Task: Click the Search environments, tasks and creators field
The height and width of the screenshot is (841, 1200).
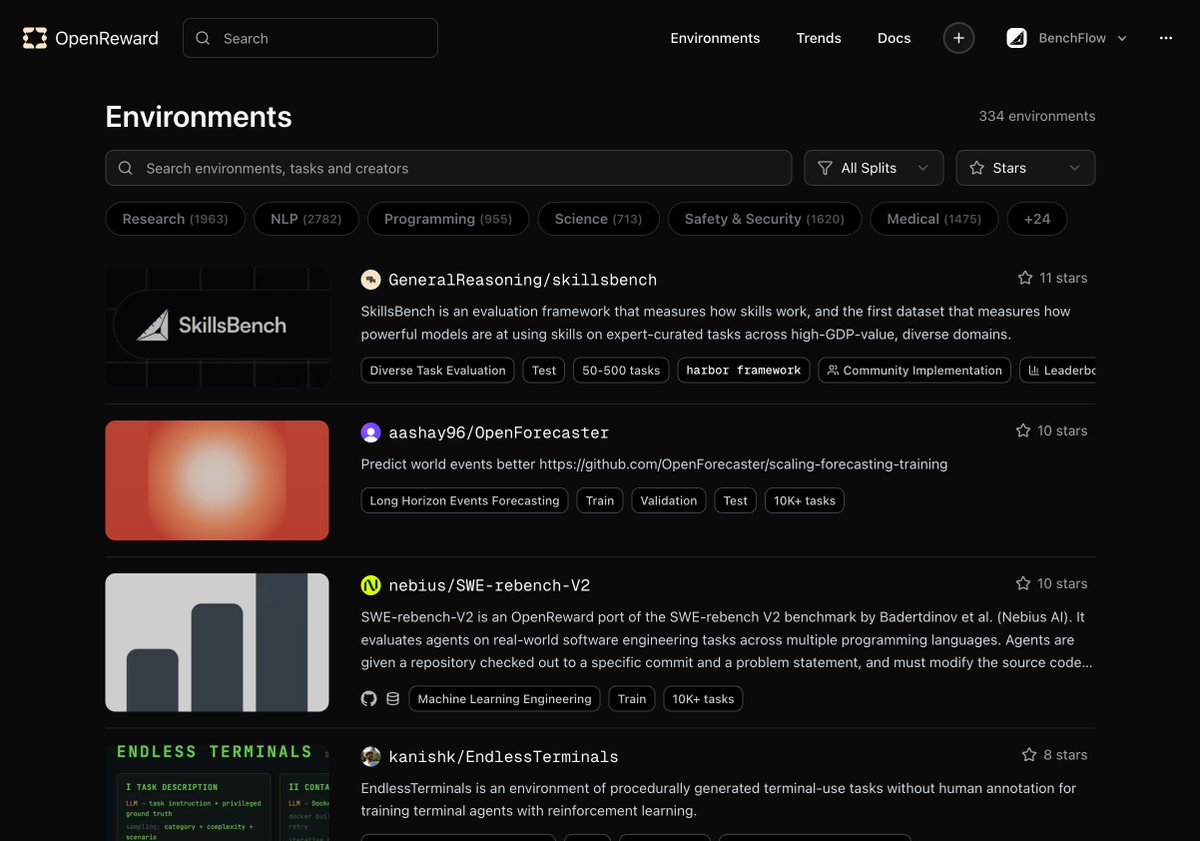Action: [448, 168]
